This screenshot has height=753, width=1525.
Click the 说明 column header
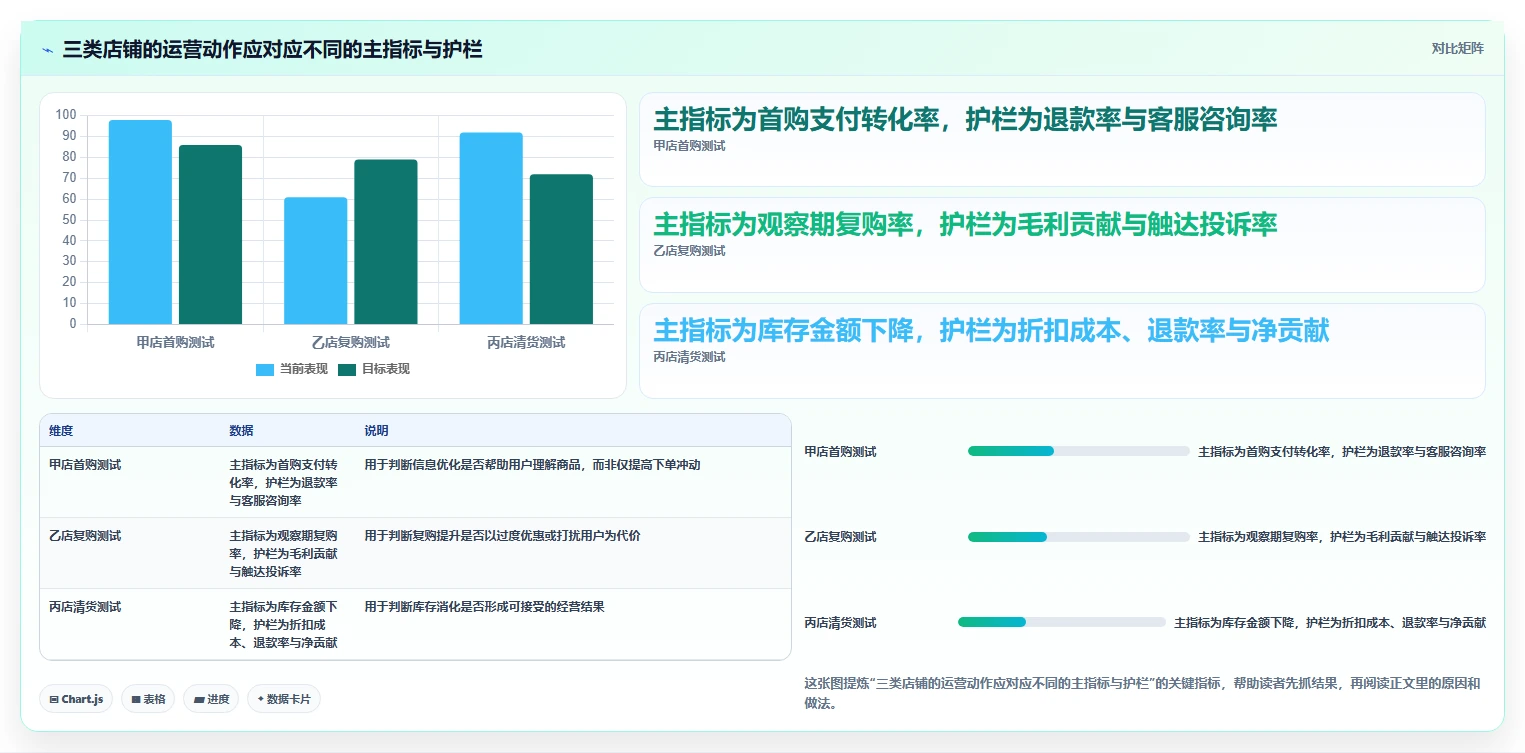click(376, 431)
